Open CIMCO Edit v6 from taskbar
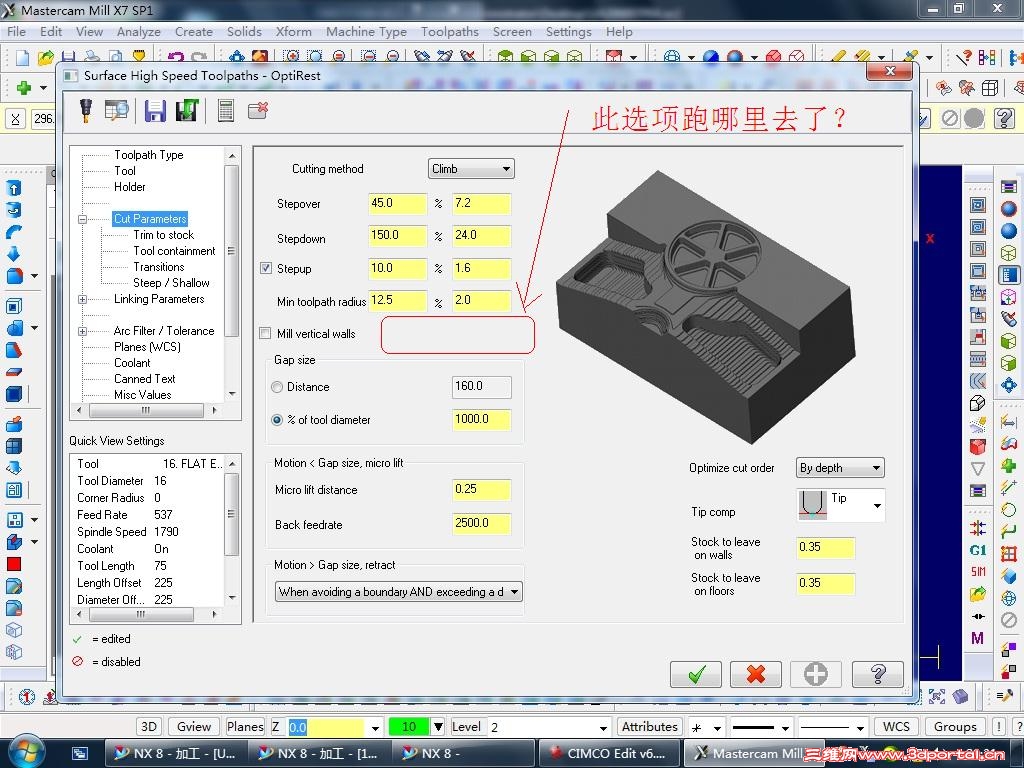 (610, 753)
